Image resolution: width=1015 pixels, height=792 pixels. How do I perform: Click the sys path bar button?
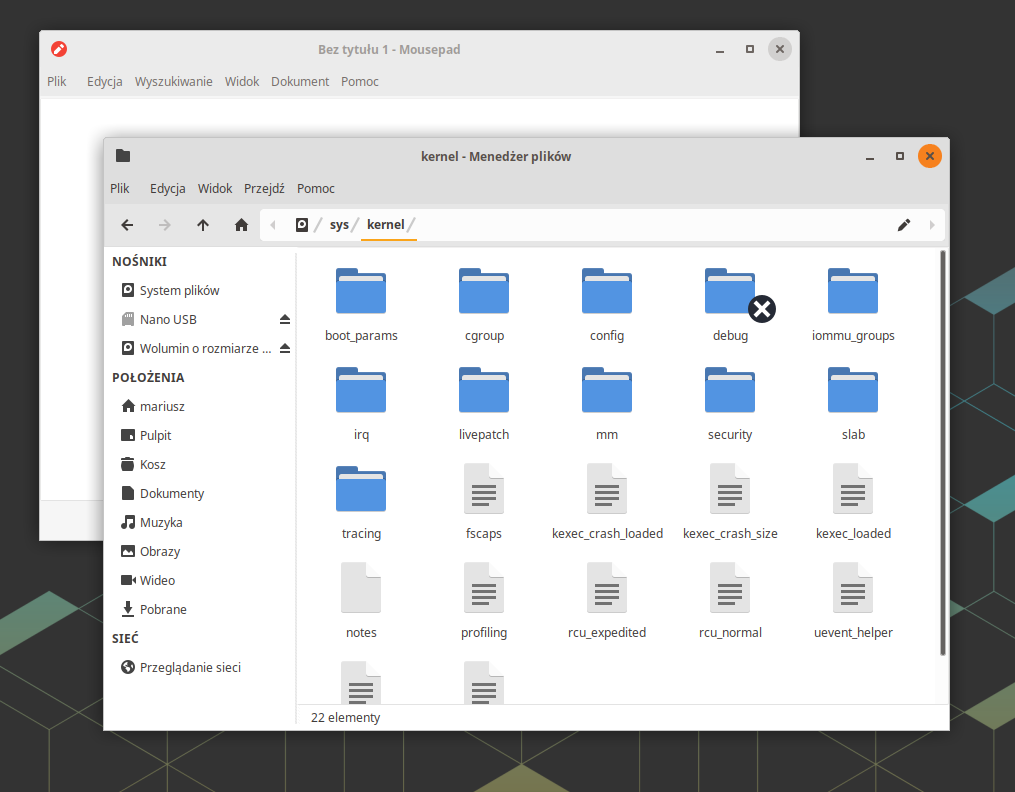click(x=339, y=225)
